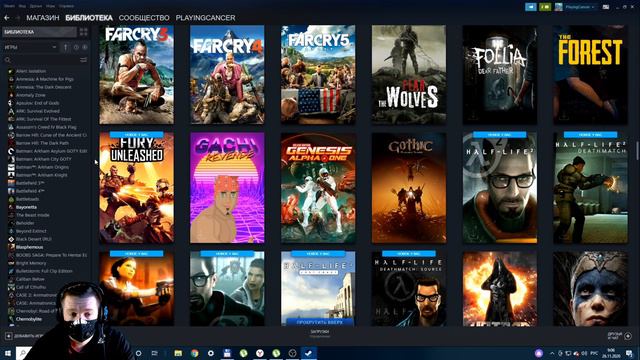
Task: Open the advanced filter sliders icon
Action: [x=83, y=60]
